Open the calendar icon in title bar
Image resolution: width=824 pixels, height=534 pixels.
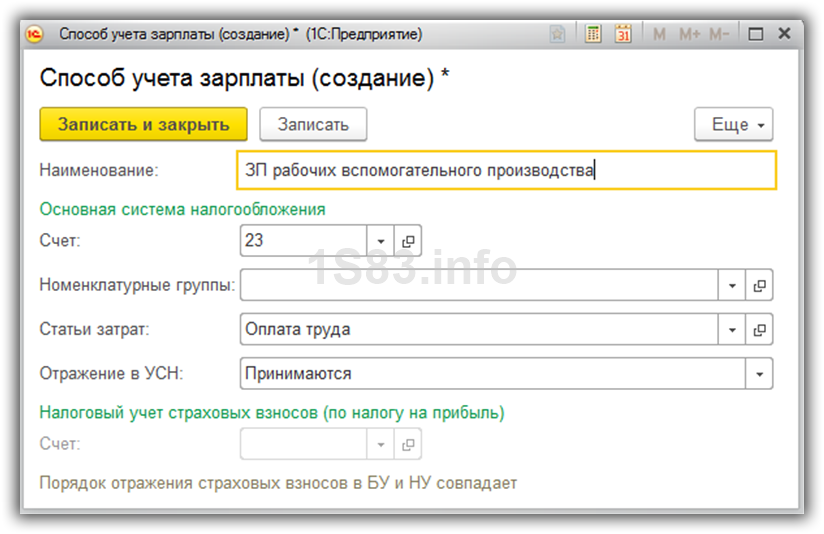623,34
